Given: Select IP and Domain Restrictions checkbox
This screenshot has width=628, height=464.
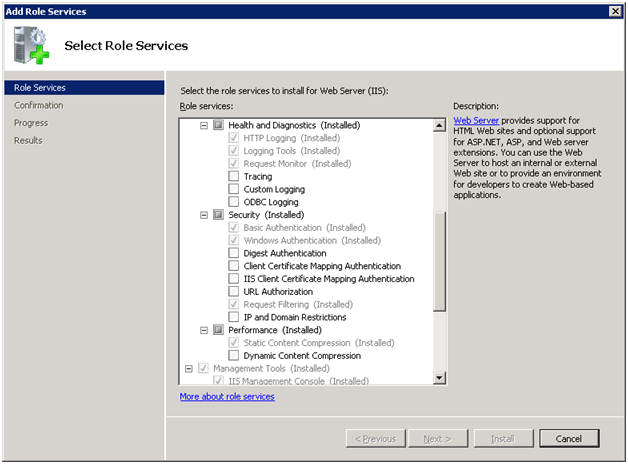Looking at the screenshot, I should 234,317.
